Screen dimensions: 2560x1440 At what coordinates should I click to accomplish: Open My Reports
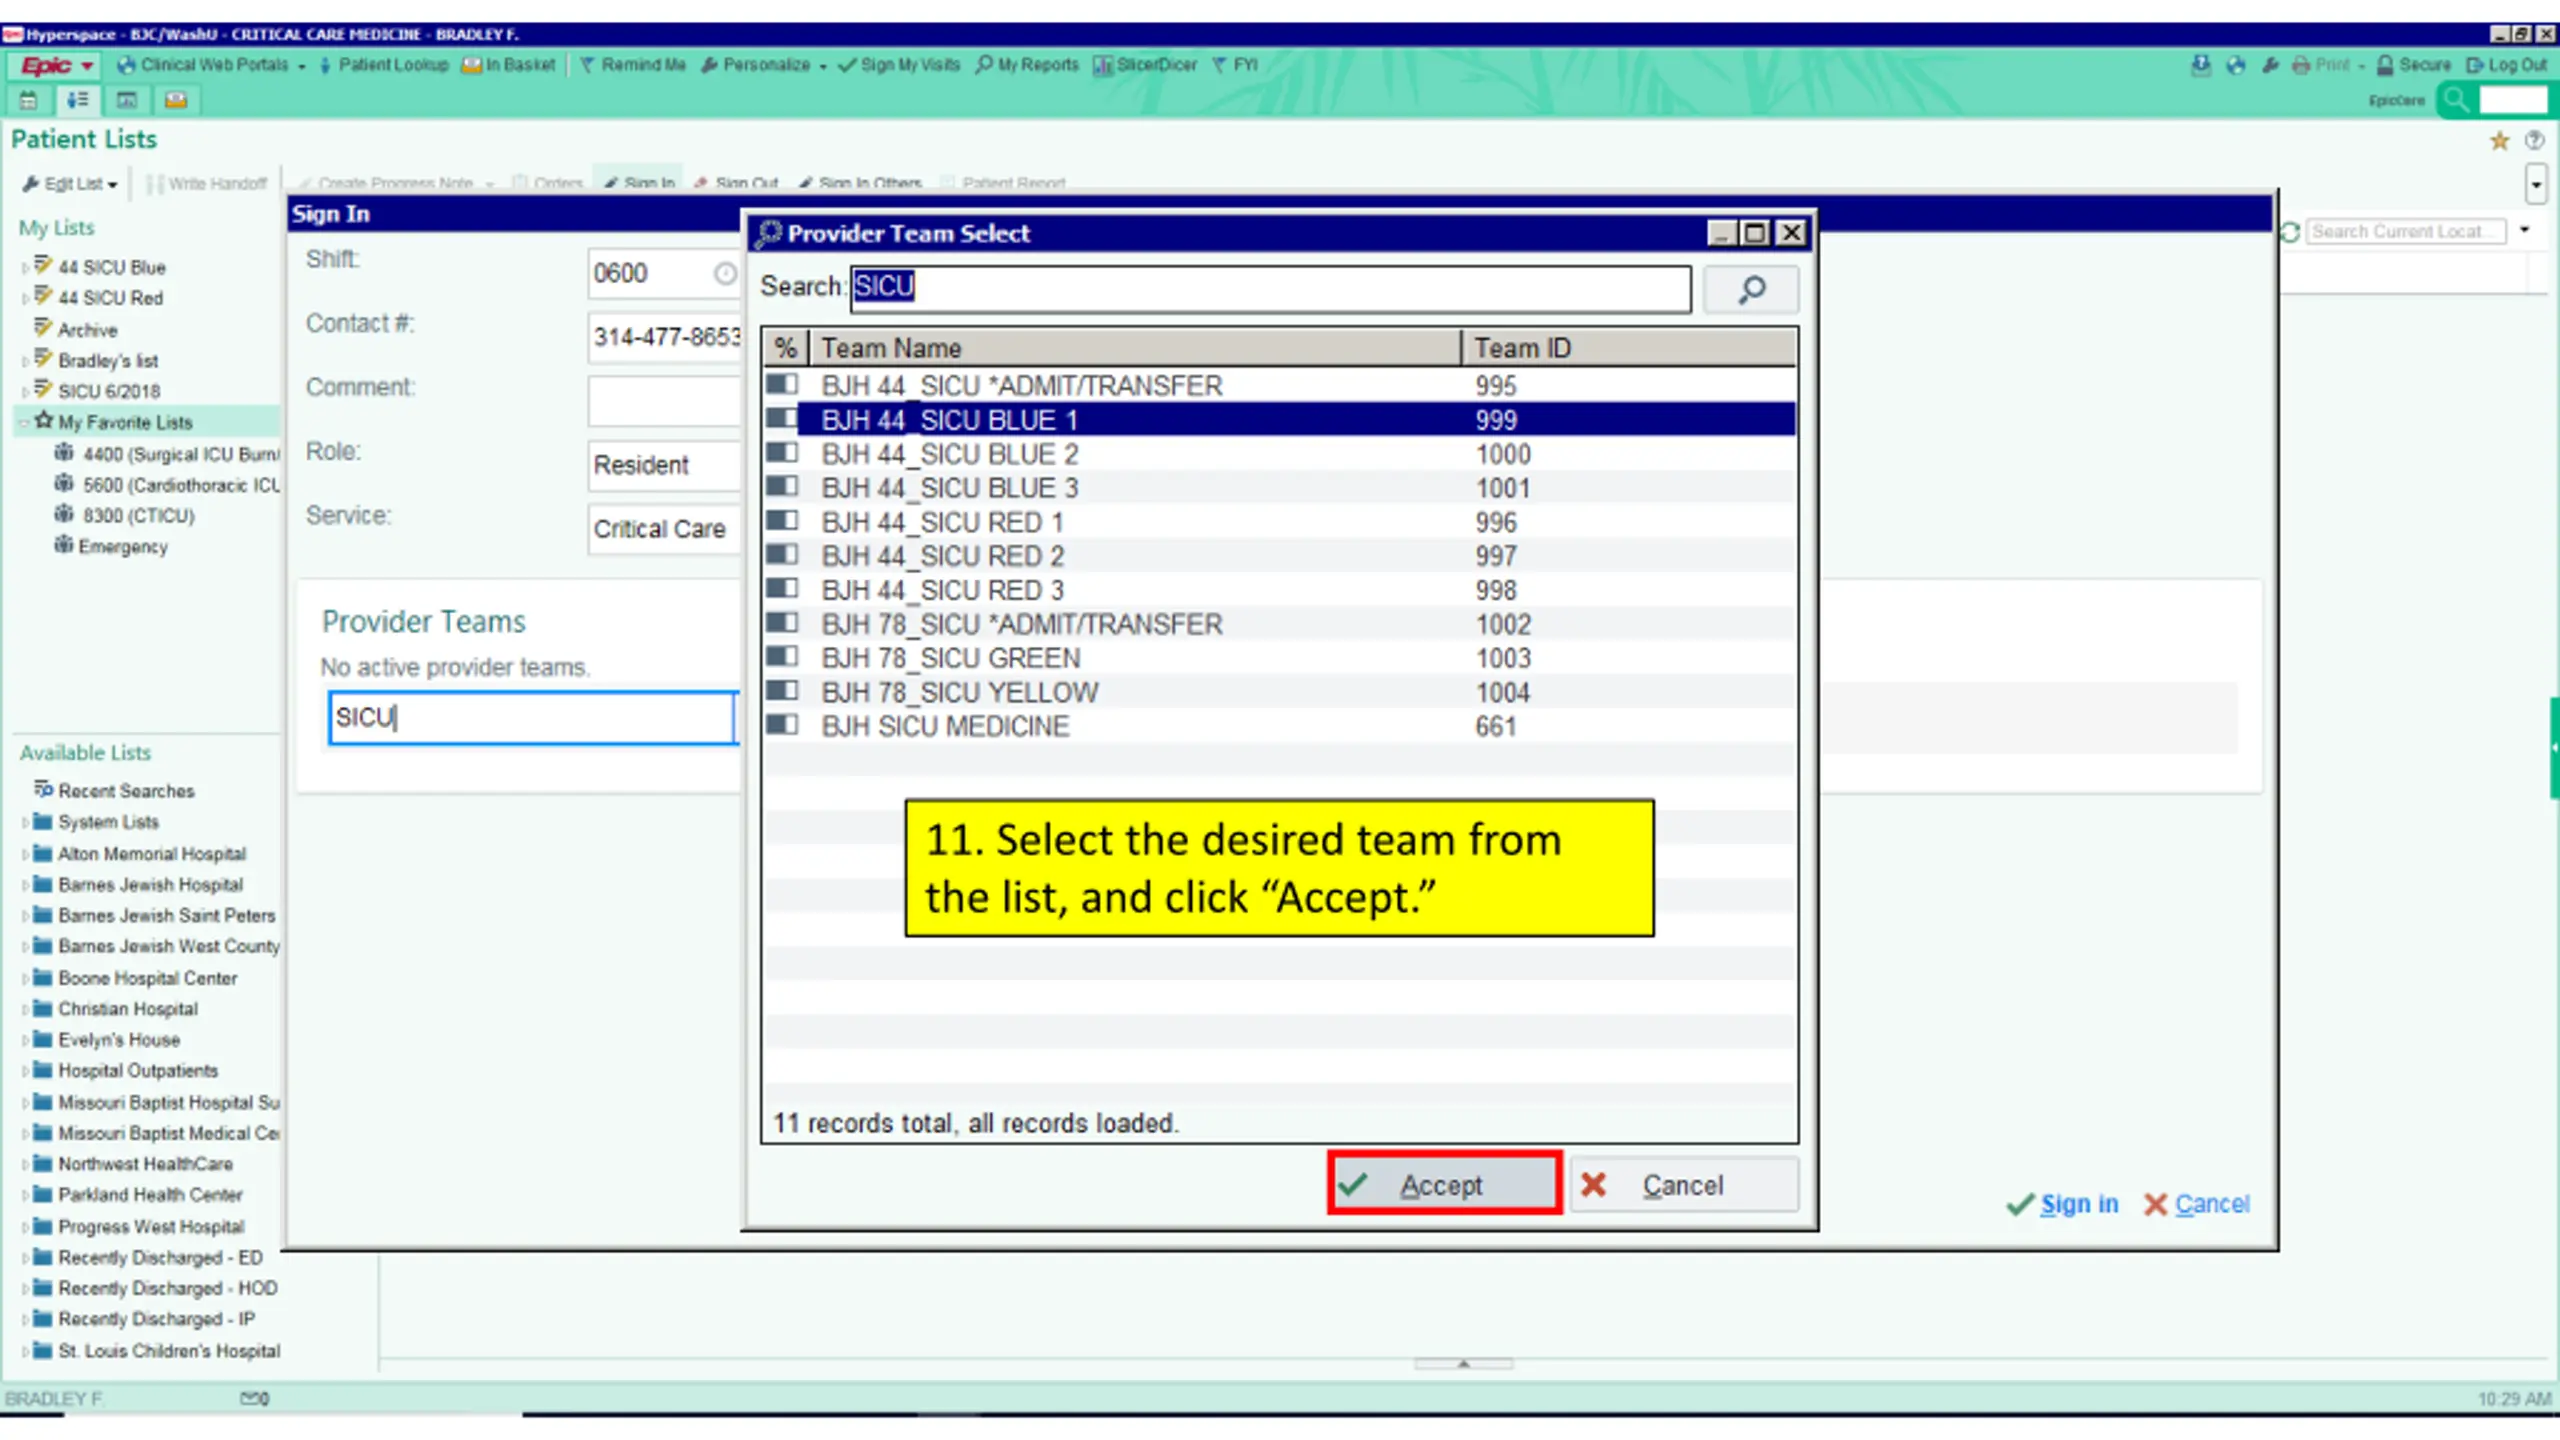click(x=1027, y=65)
